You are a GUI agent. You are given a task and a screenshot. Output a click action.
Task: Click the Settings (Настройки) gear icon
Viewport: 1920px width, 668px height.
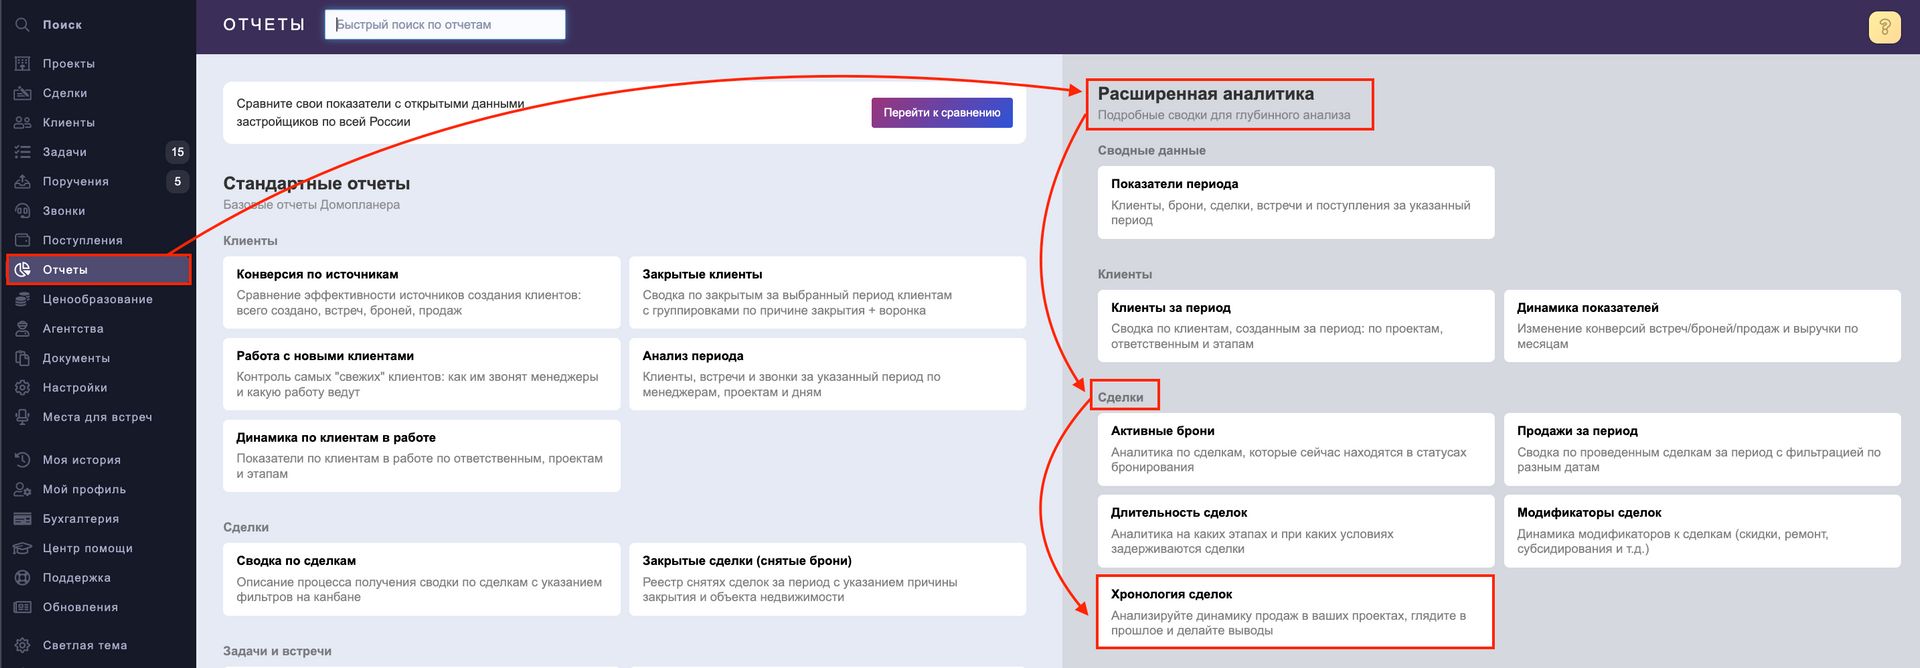point(23,388)
